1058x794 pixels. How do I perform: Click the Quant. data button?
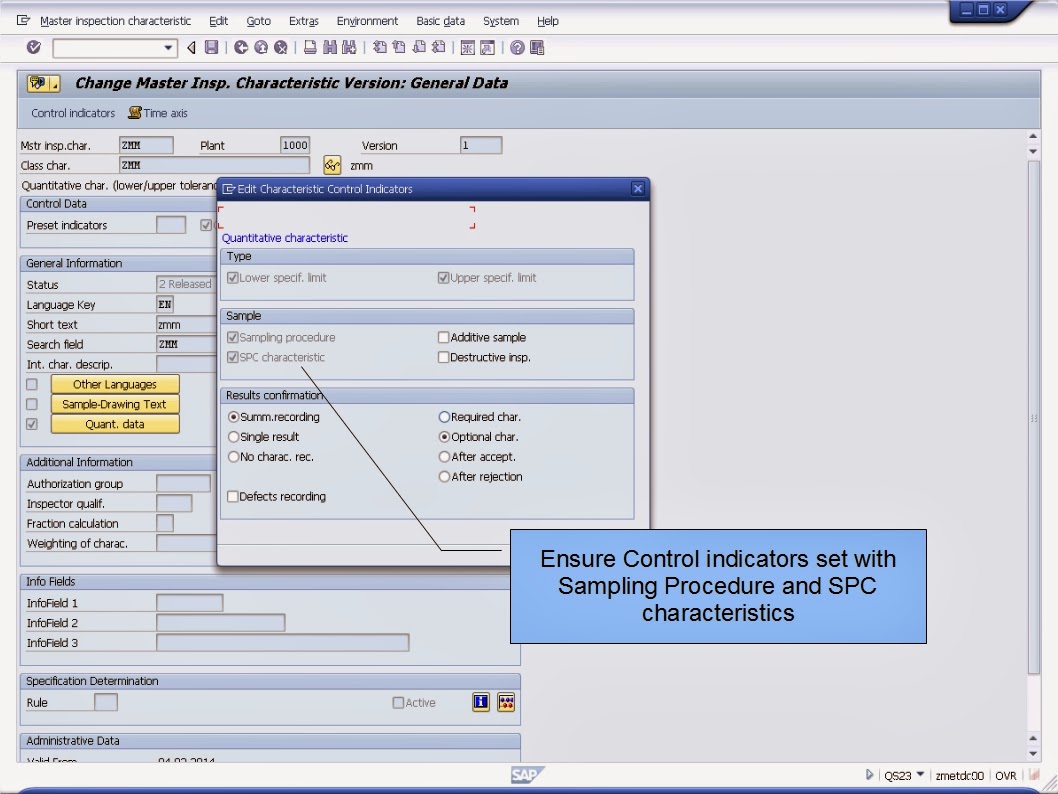(113, 423)
